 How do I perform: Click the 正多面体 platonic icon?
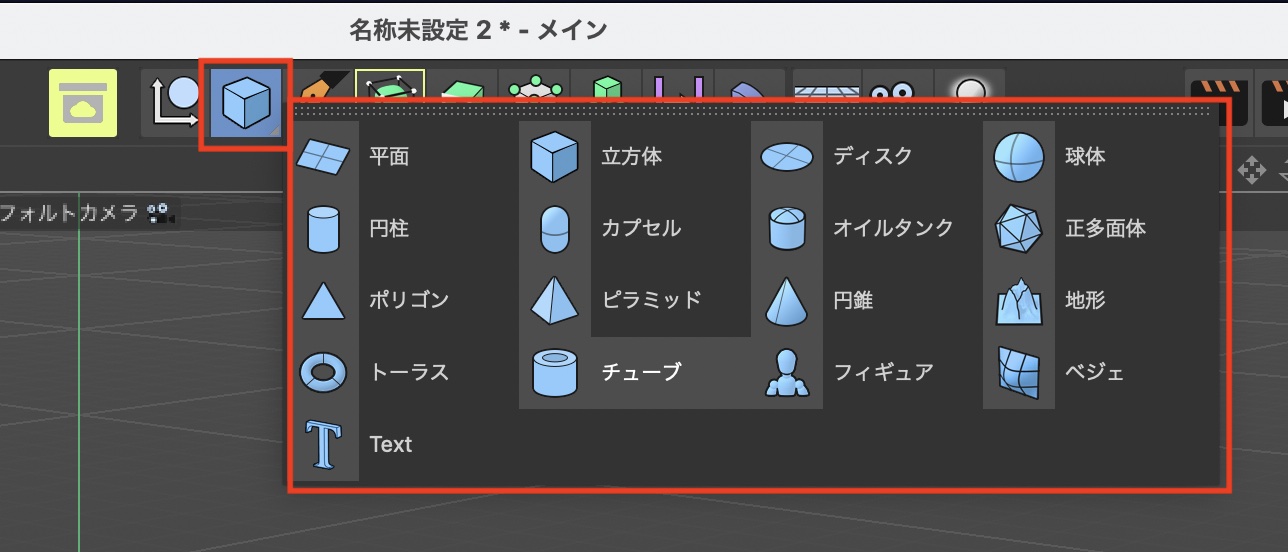pos(1018,229)
